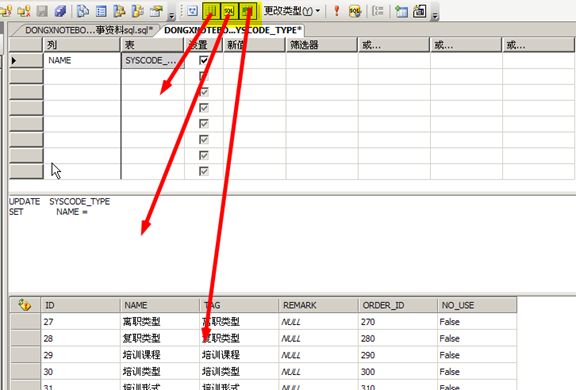576x390 pixels.
Task: Click the NO_USE results column header
Action: coord(477,305)
